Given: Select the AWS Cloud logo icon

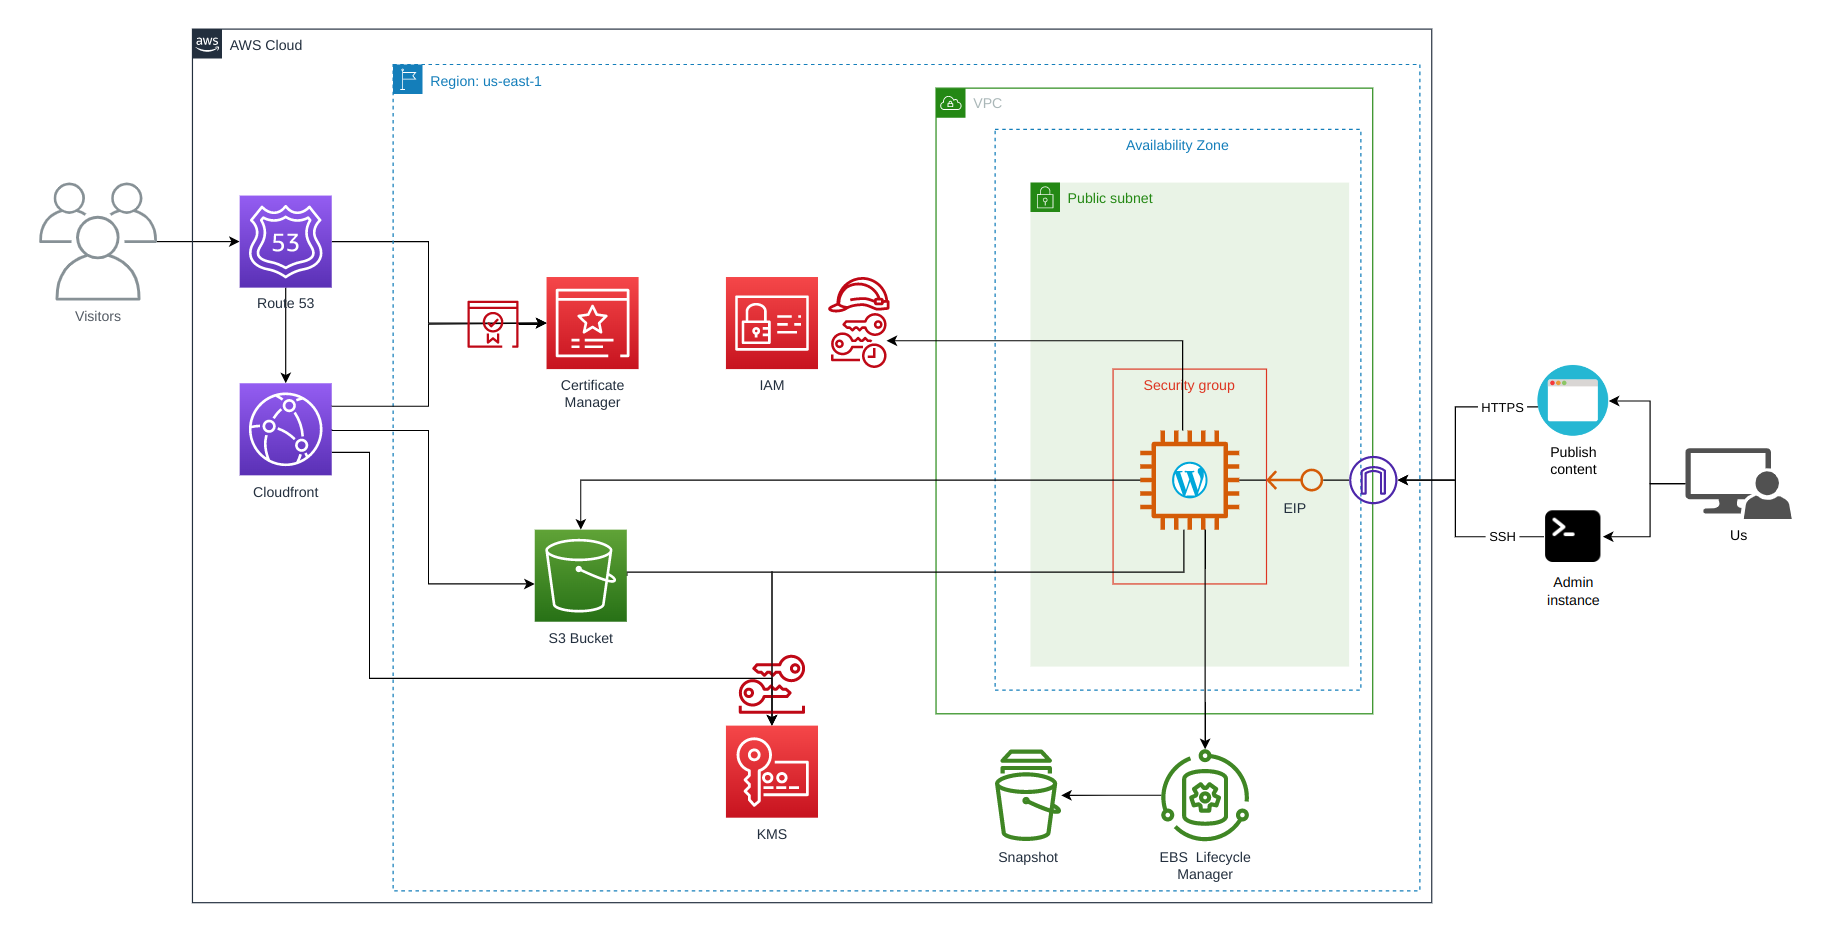Looking at the screenshot, I should click(x=207, y=44).
